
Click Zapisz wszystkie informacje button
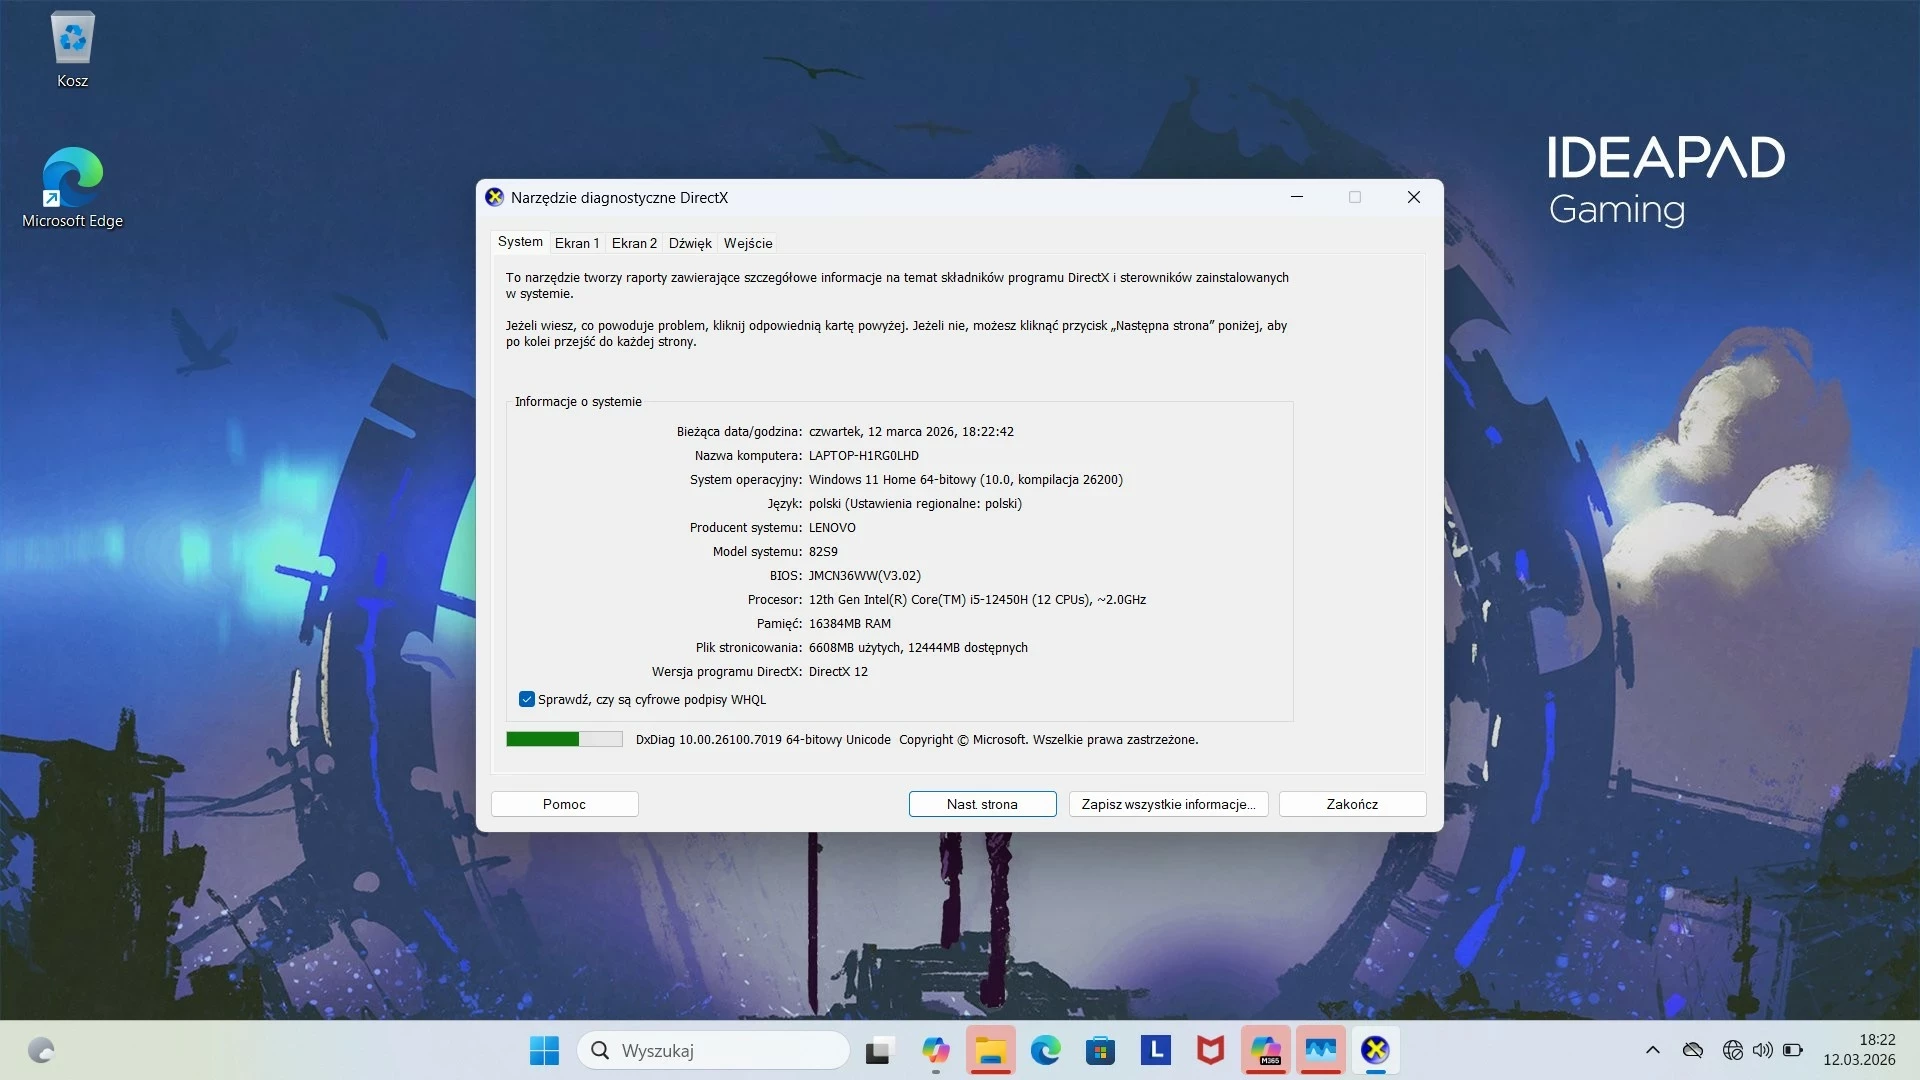coord(1168,804)
